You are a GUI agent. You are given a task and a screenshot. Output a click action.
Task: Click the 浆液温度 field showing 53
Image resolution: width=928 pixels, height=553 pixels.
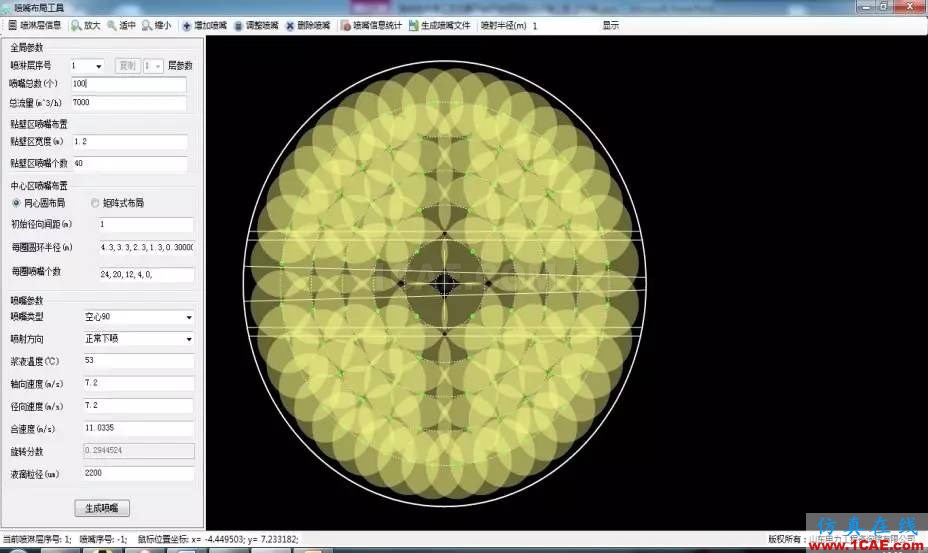point(138,361)
